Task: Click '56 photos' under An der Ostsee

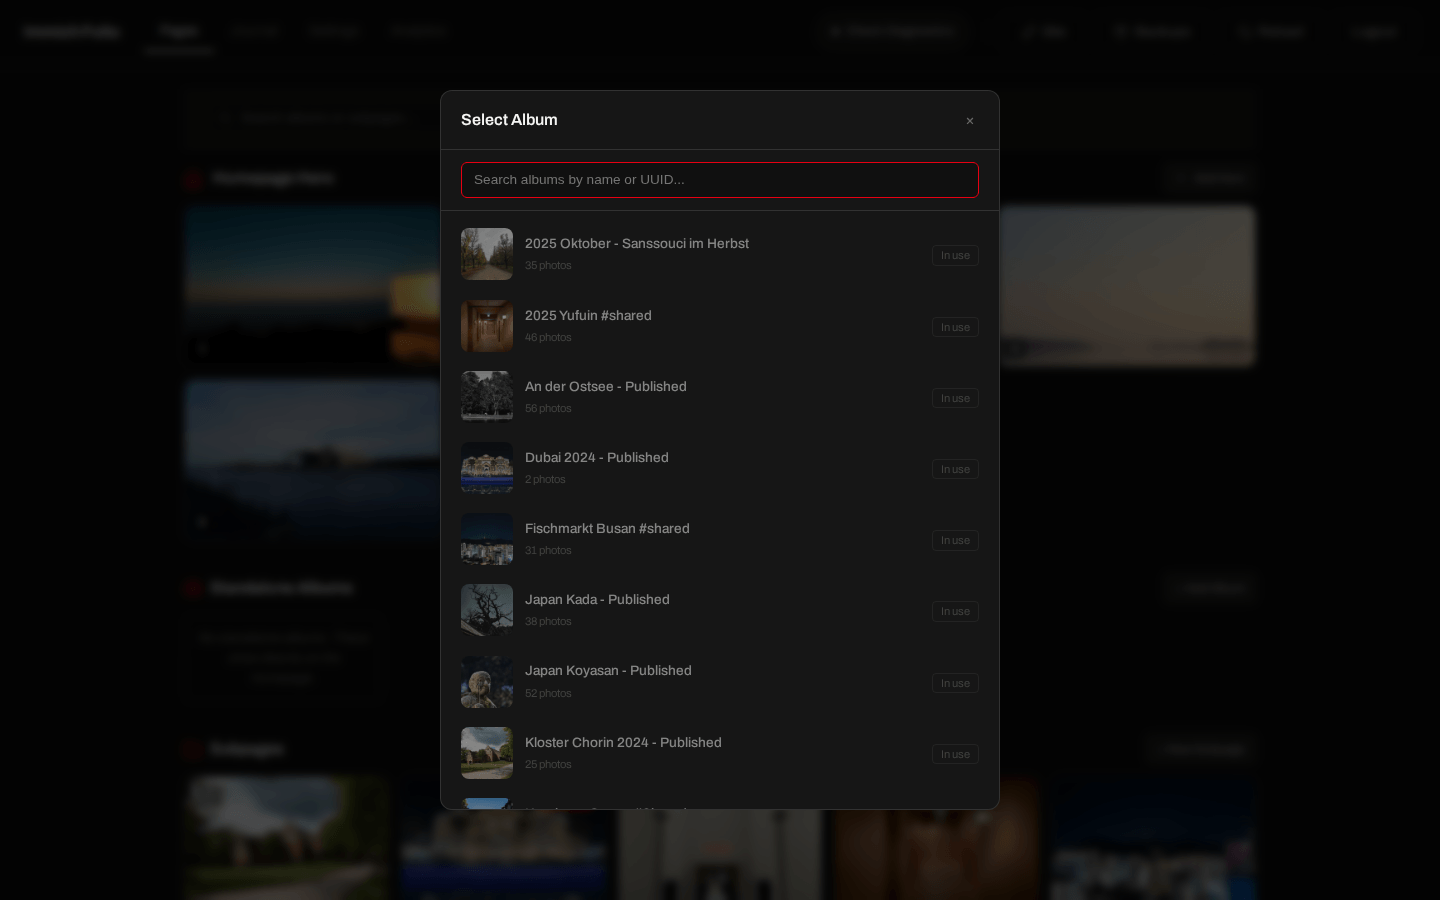Action: pos(548,409)
